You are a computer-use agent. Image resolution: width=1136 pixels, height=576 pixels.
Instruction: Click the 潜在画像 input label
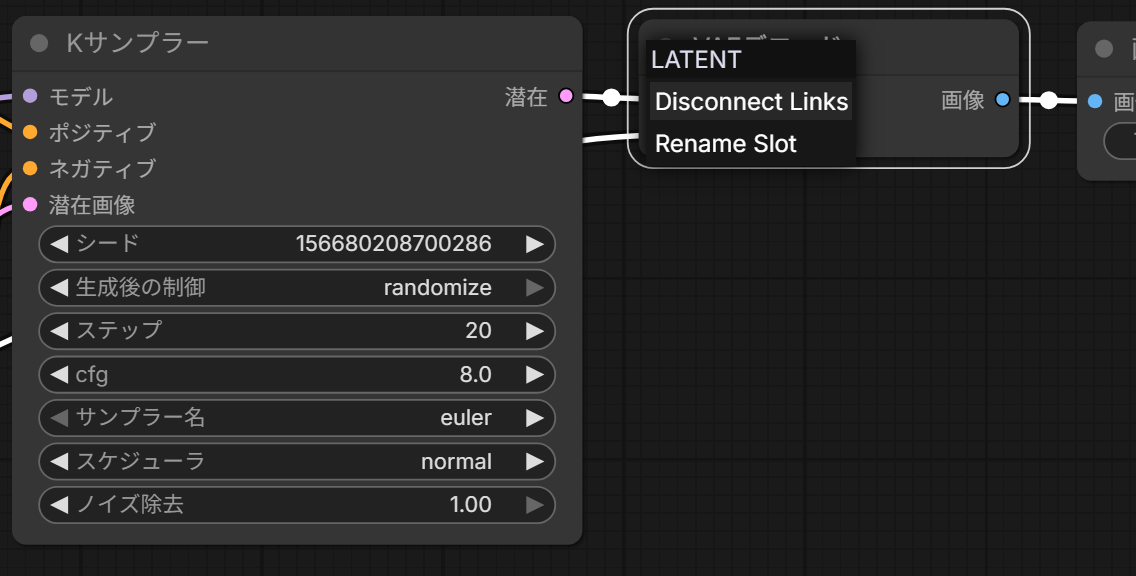click(x=92, y=205)
